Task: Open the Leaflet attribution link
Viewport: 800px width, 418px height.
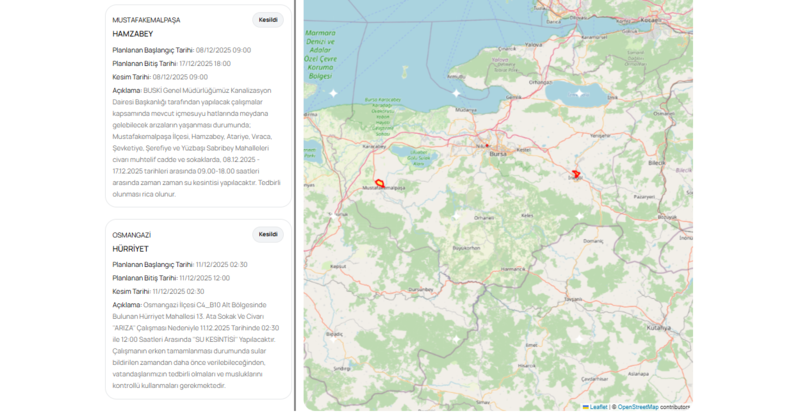Action: point(598,407)
